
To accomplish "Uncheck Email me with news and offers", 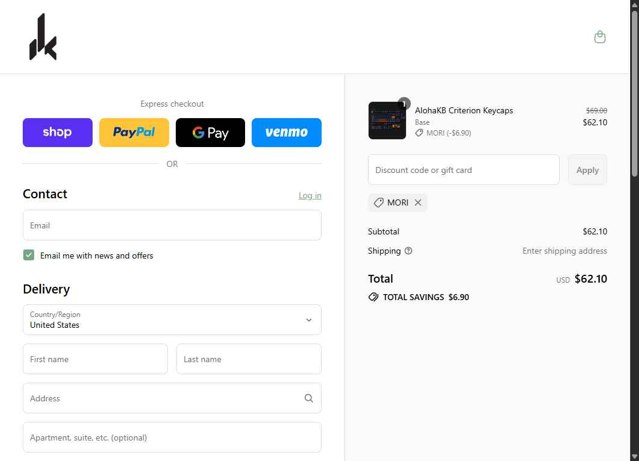I will point(29,255).
